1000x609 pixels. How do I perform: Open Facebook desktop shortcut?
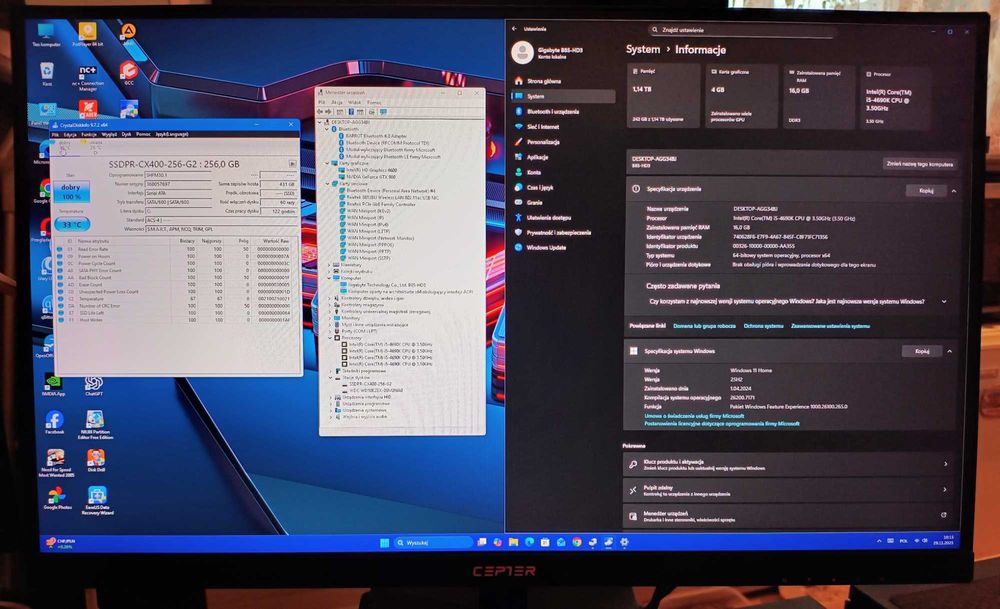tap(54, 423)
